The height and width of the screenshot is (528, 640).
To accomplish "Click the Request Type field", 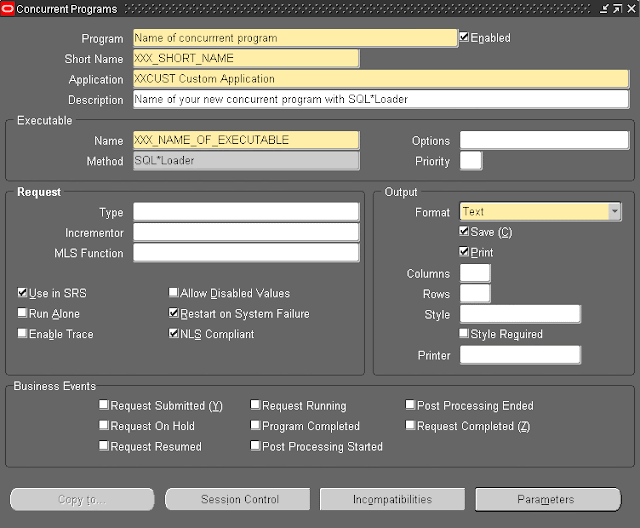I will coord(246,212).
